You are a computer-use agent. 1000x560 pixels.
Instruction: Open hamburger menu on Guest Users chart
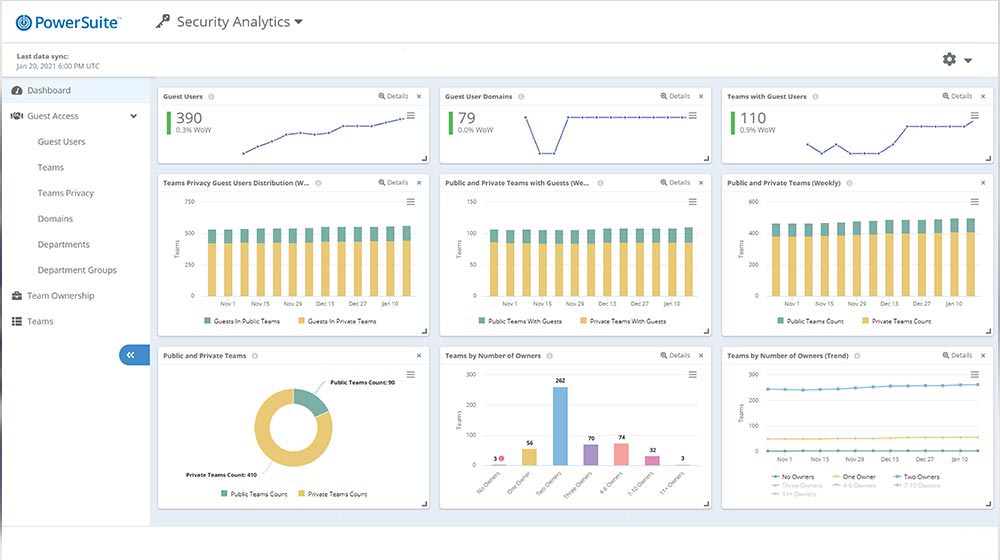point(410,116)
